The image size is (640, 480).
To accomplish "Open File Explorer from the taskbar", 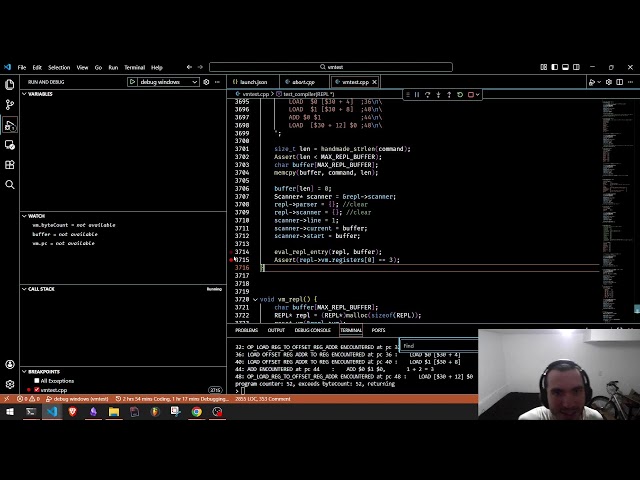I will [113, 412].
